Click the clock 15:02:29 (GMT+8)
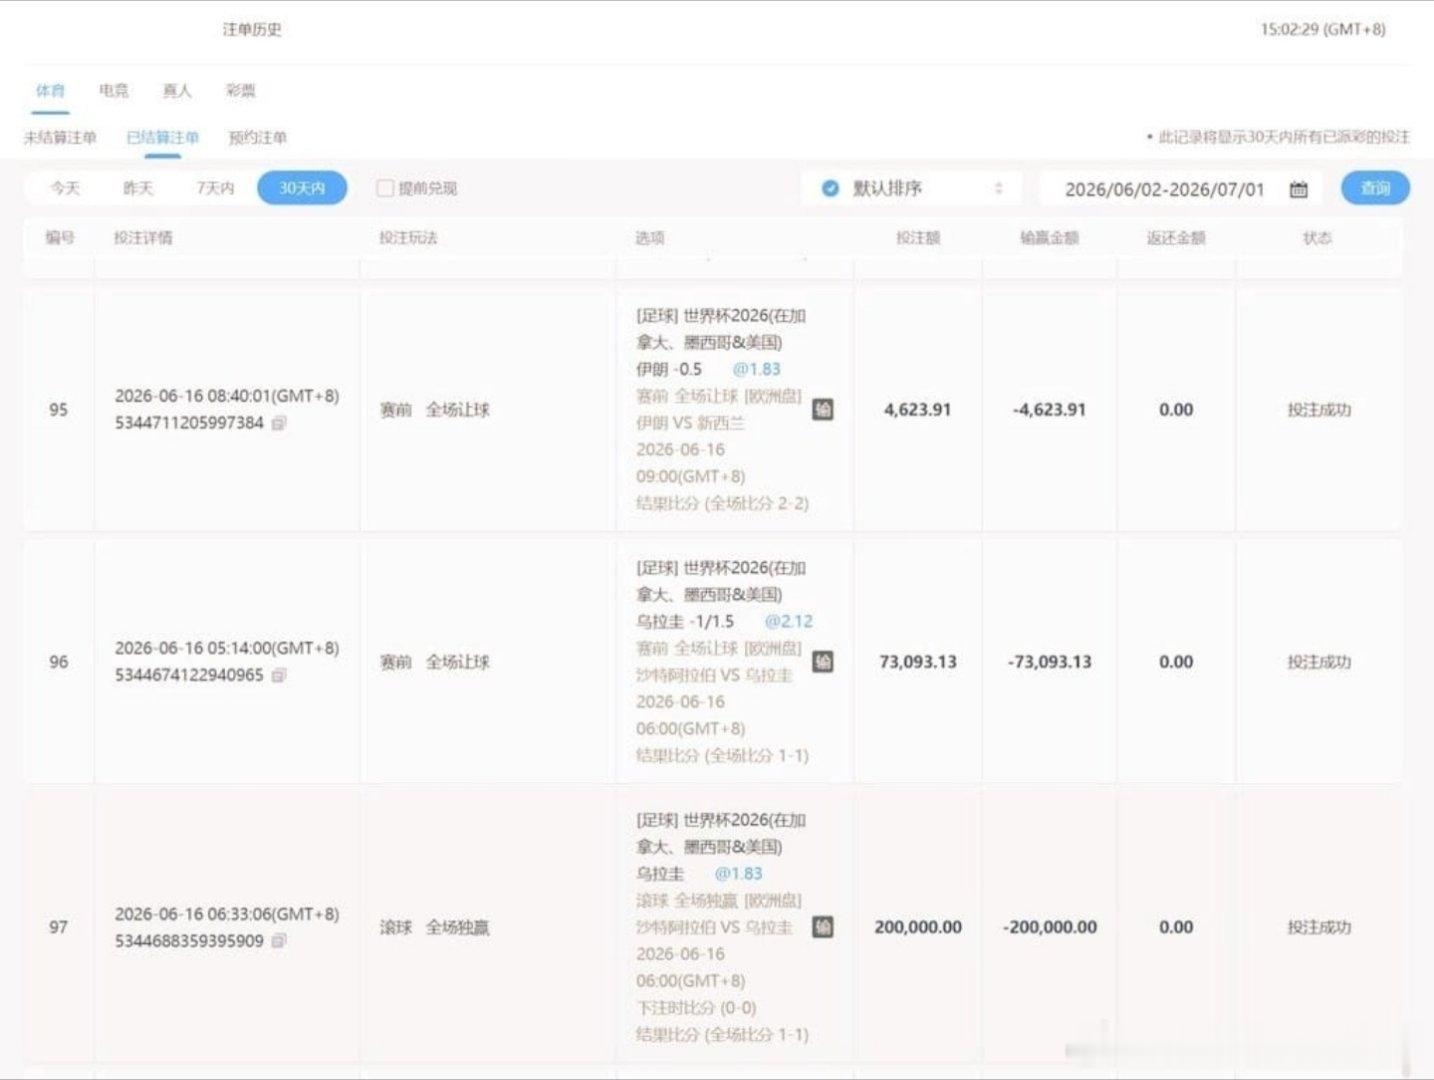The image size is (1434, 1080). (x=1323, y=29)
